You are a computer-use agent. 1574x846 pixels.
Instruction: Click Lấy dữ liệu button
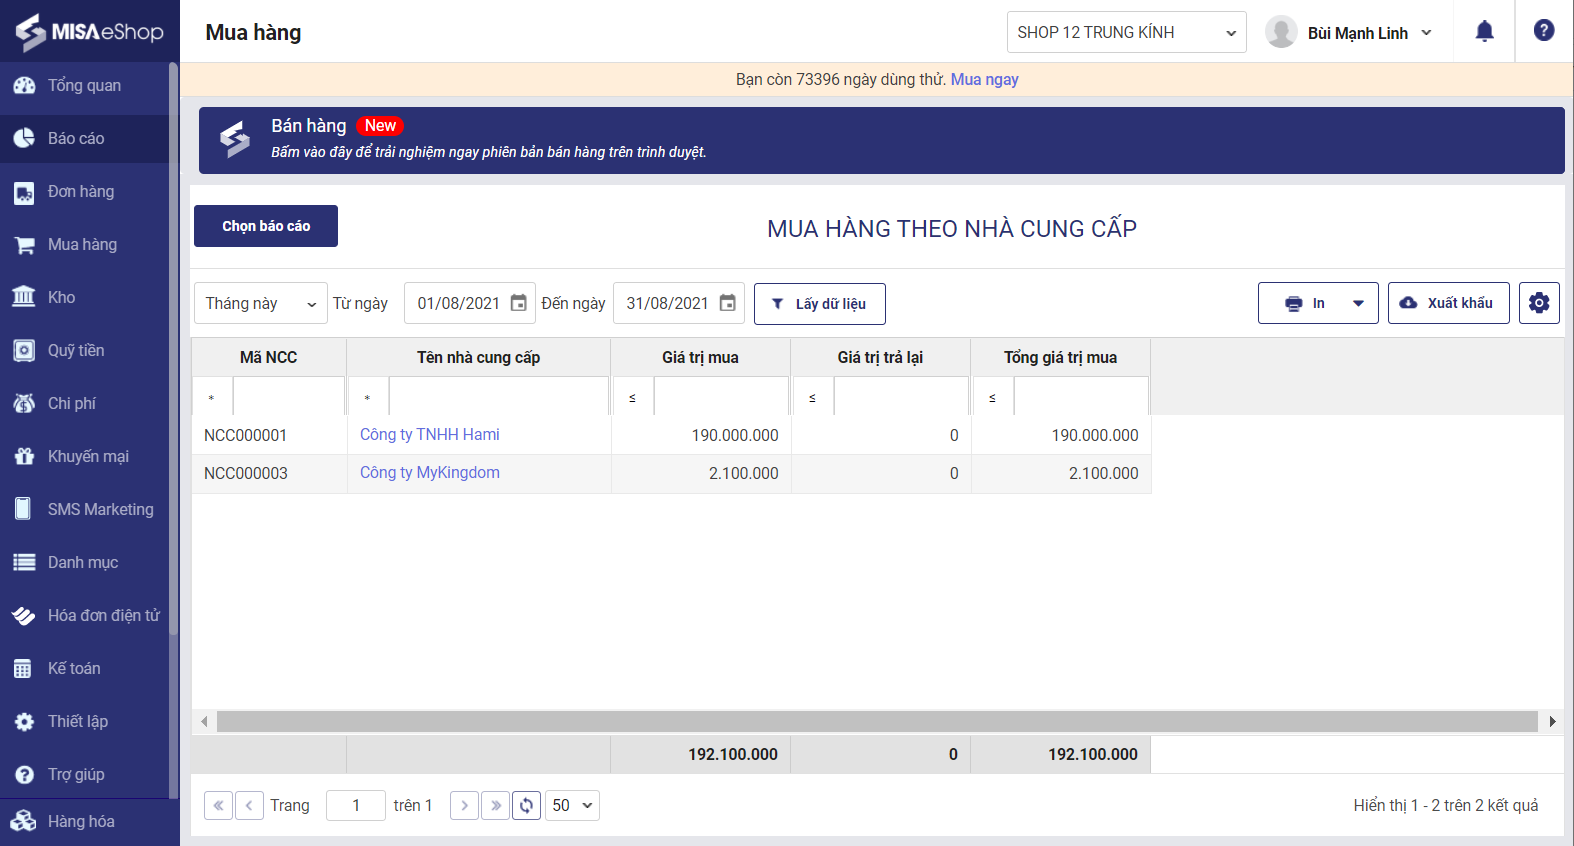pyautogui.click(x=820, y=304)
